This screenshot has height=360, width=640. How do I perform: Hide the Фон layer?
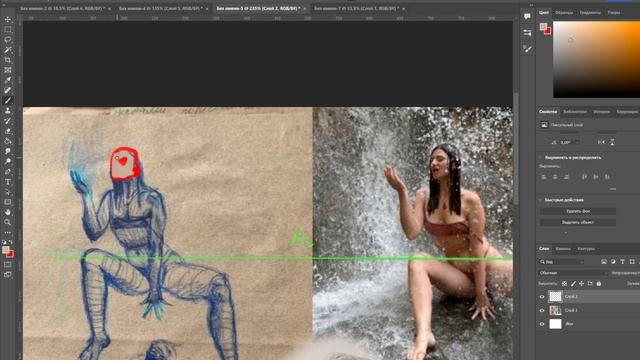click(x=542, y=324)
